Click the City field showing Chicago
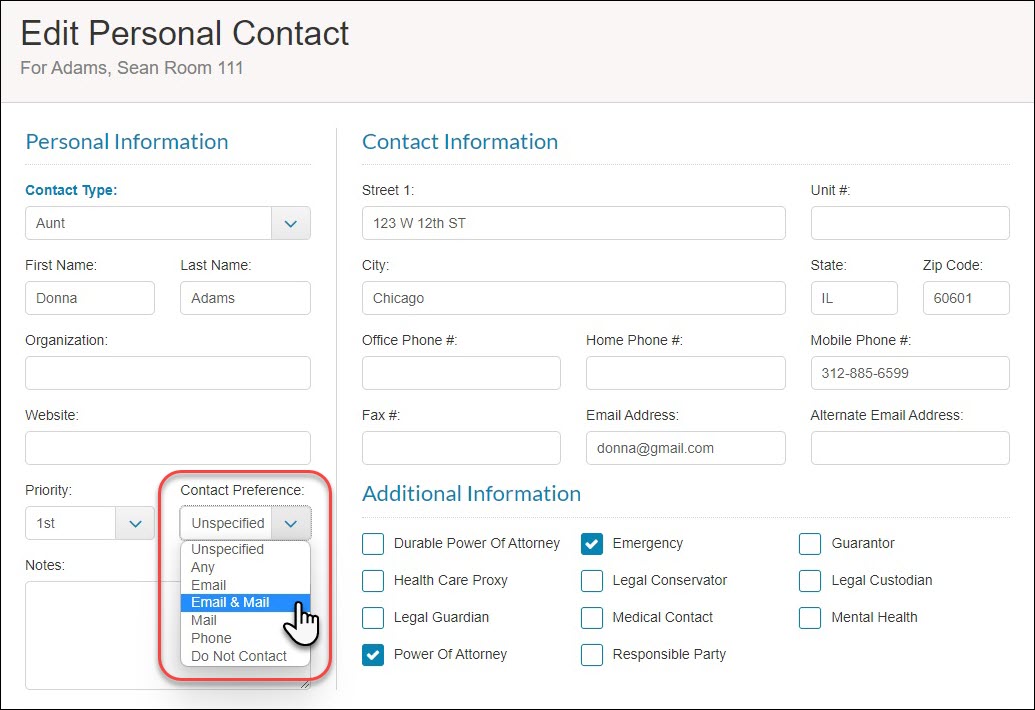Image resolution: width=1035 pixels, height=710 pixels. tap(574, 298)
